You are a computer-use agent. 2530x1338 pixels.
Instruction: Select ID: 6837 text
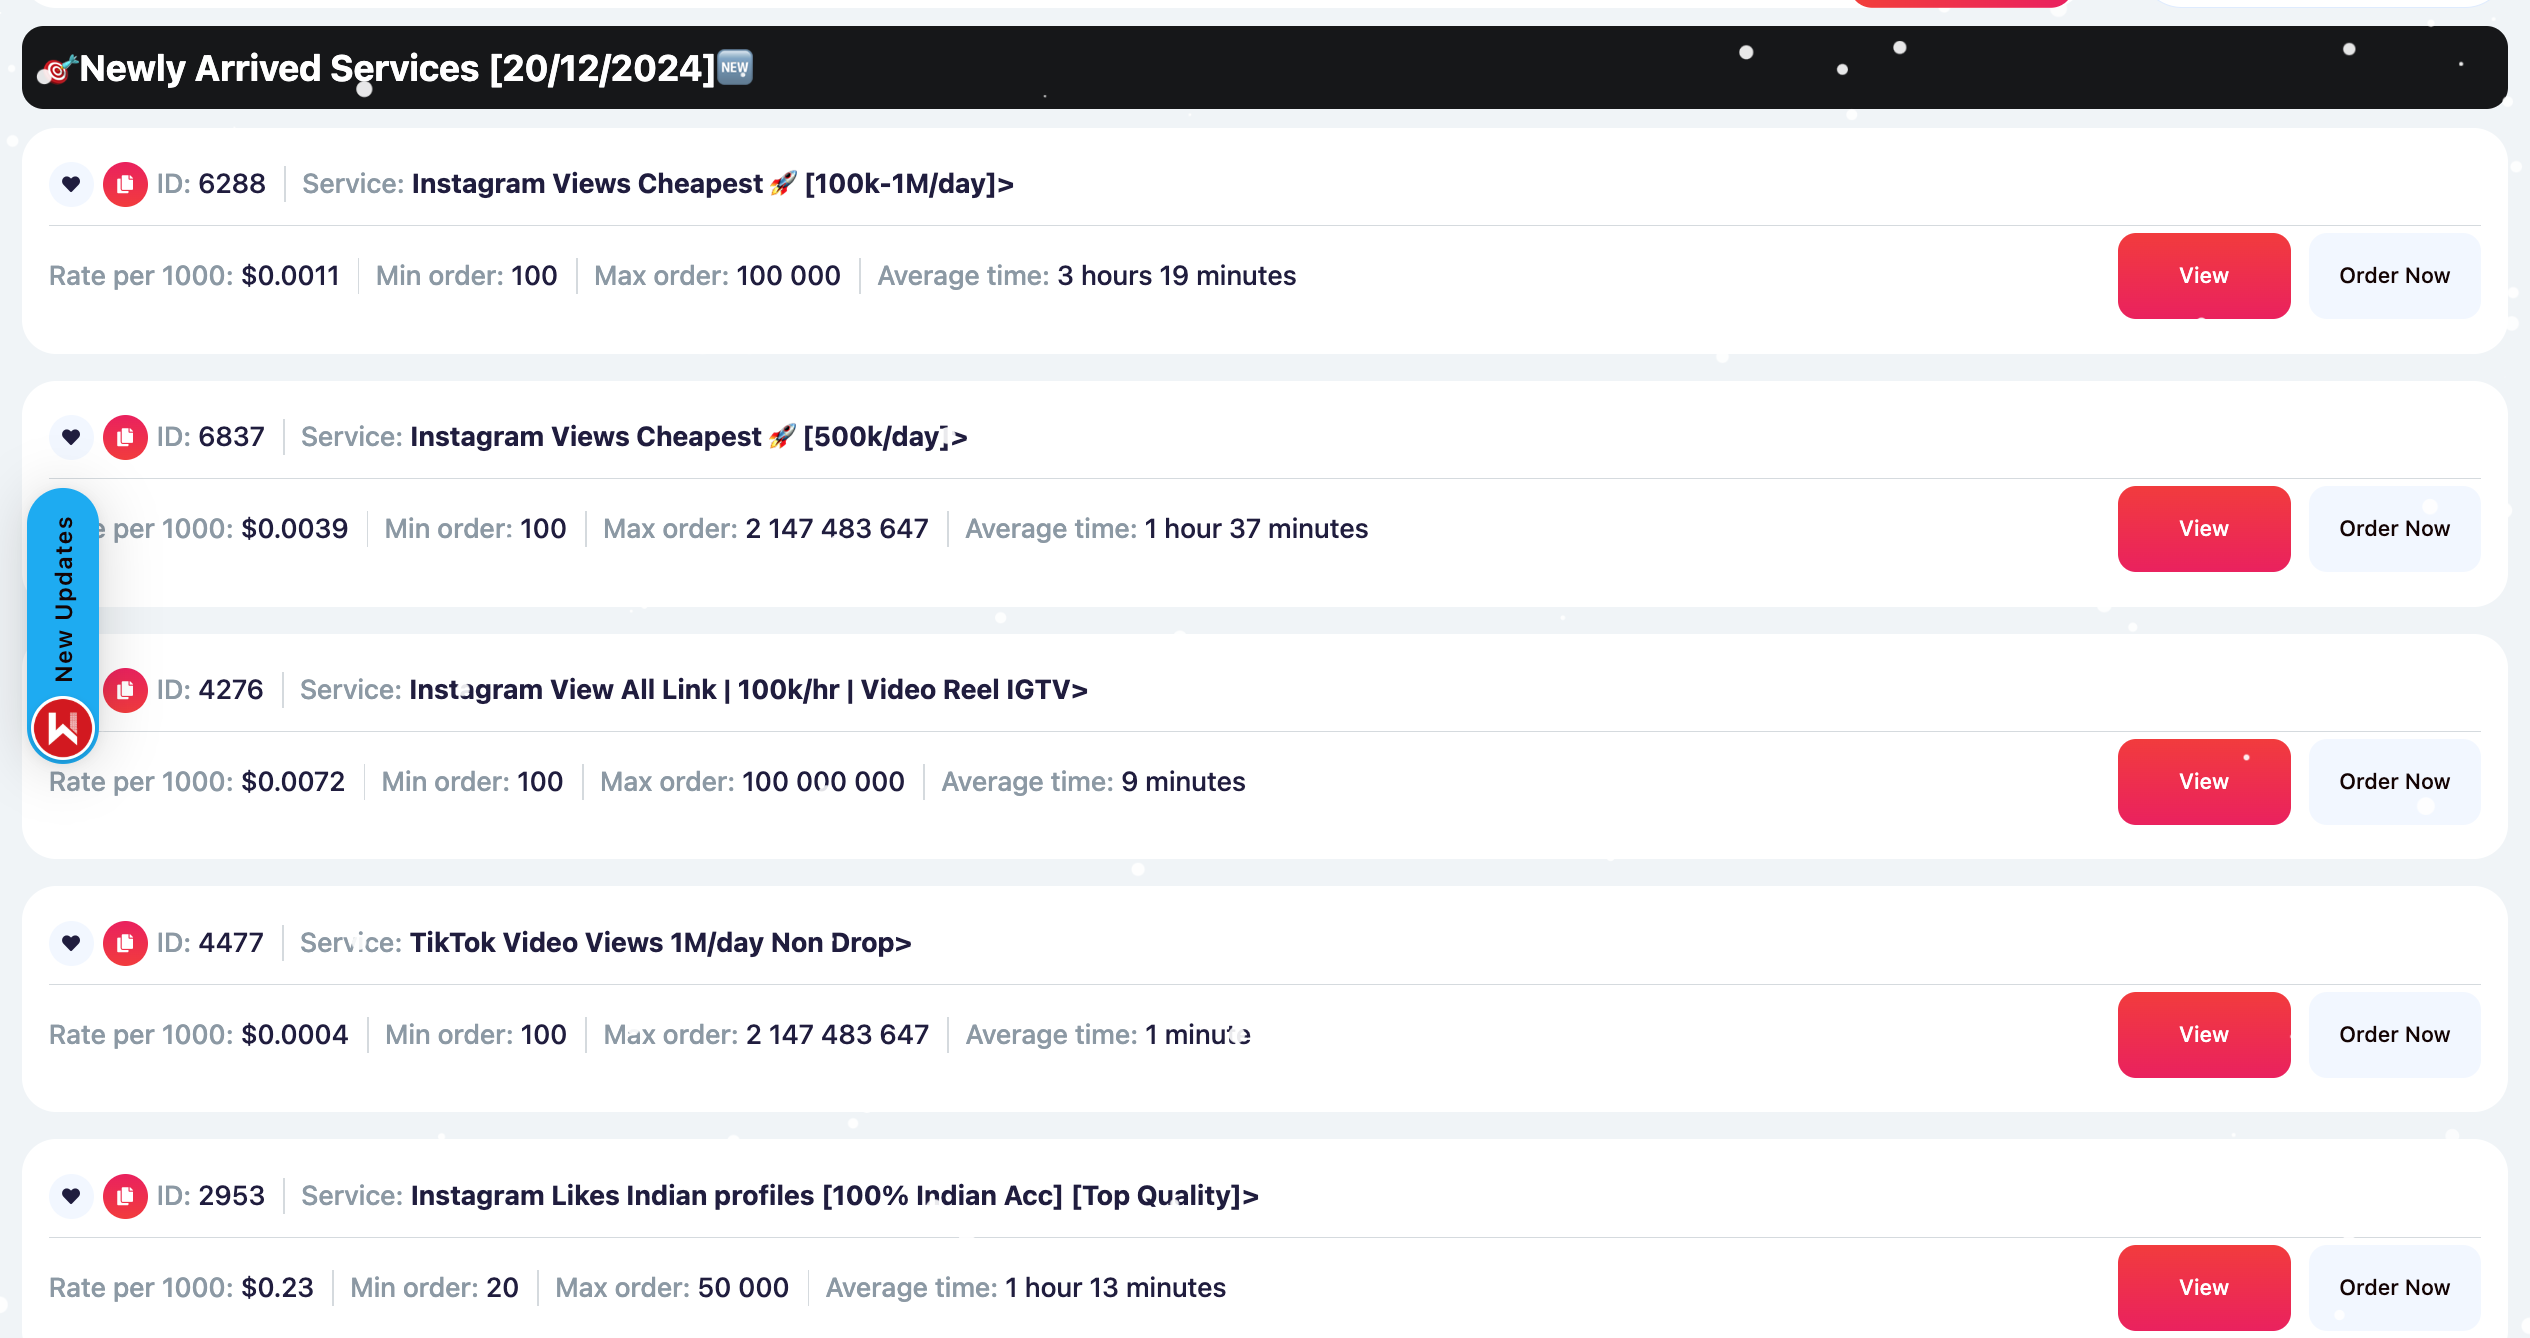[211, 437]
